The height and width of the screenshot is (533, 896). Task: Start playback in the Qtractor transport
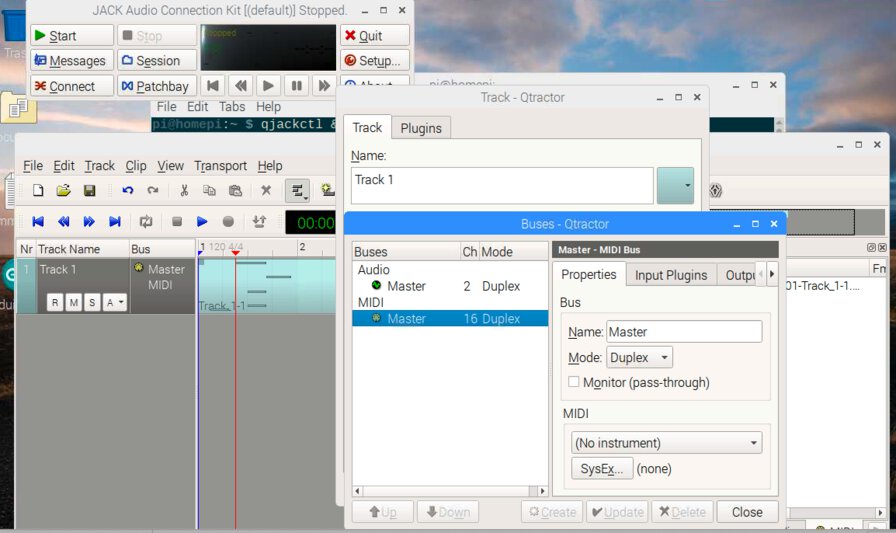(x=202, y=222)
